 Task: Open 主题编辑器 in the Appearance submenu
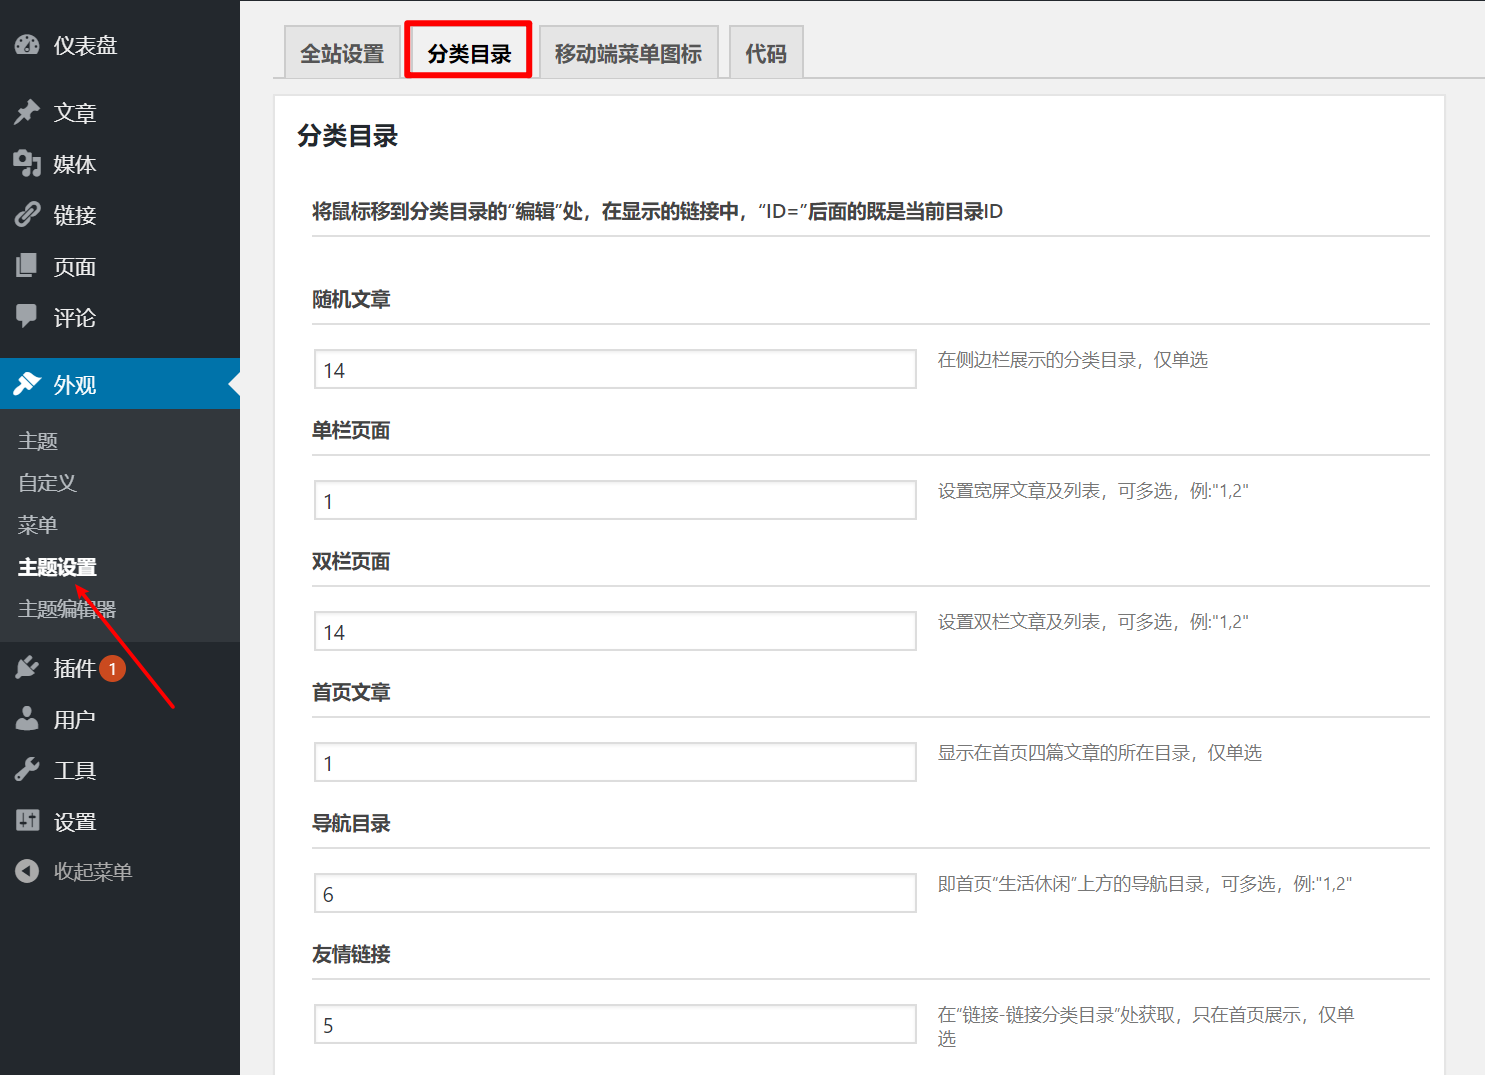click(x=67, y=609)
